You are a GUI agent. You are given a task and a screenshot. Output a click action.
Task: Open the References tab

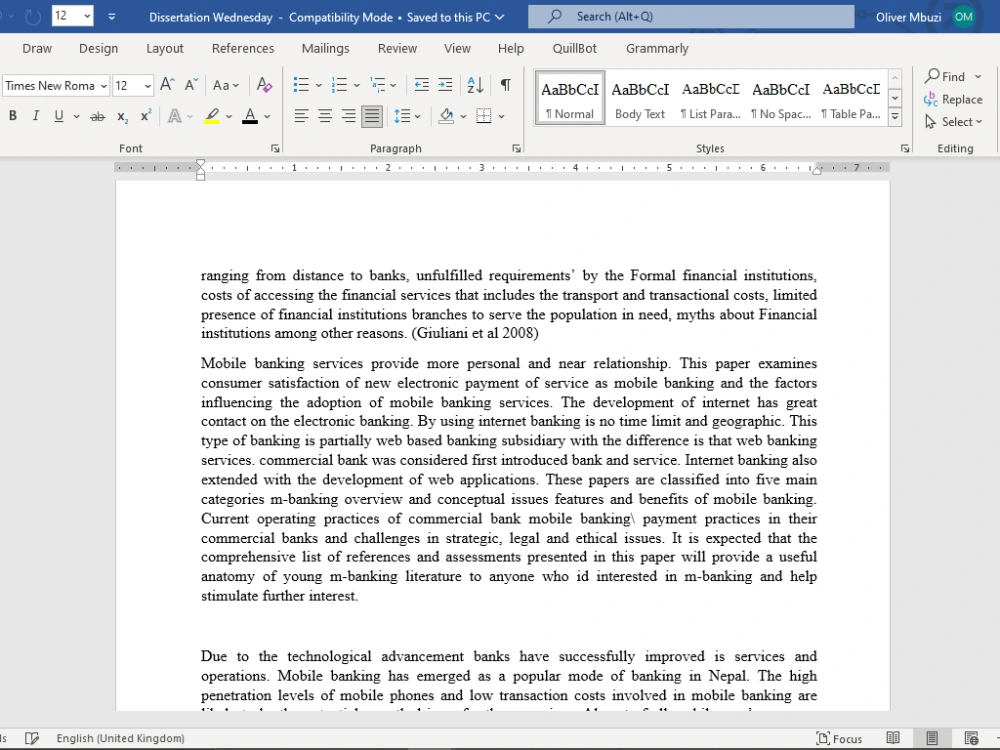click(243, 48)
